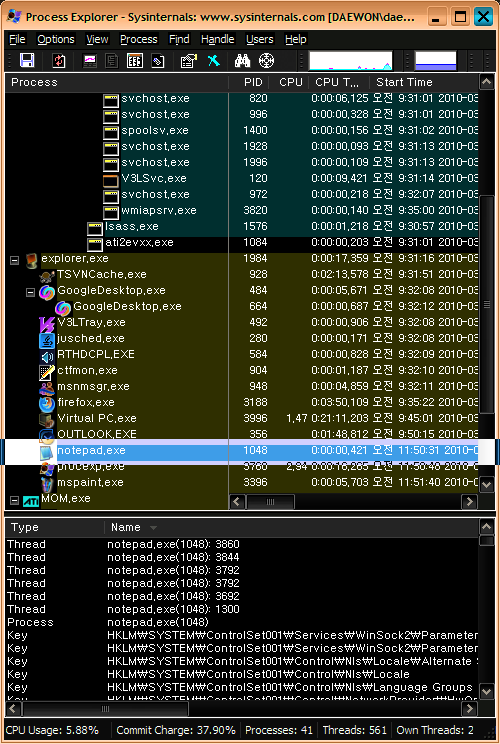Click the binoculars Find Handle icon
The width and height of the screenshot is (500, 744).
click(x=242, y=61)
